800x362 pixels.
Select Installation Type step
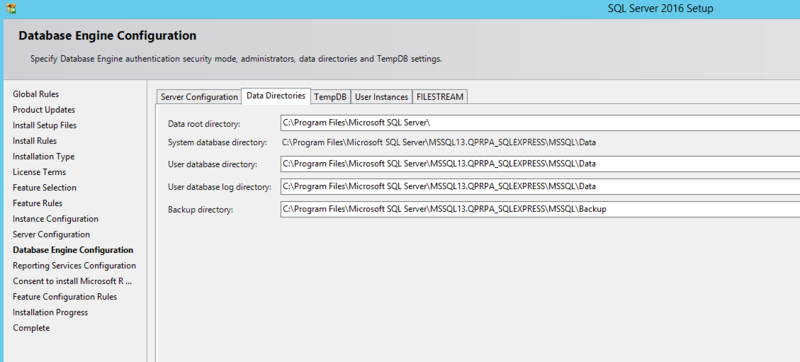pos(43,157)
